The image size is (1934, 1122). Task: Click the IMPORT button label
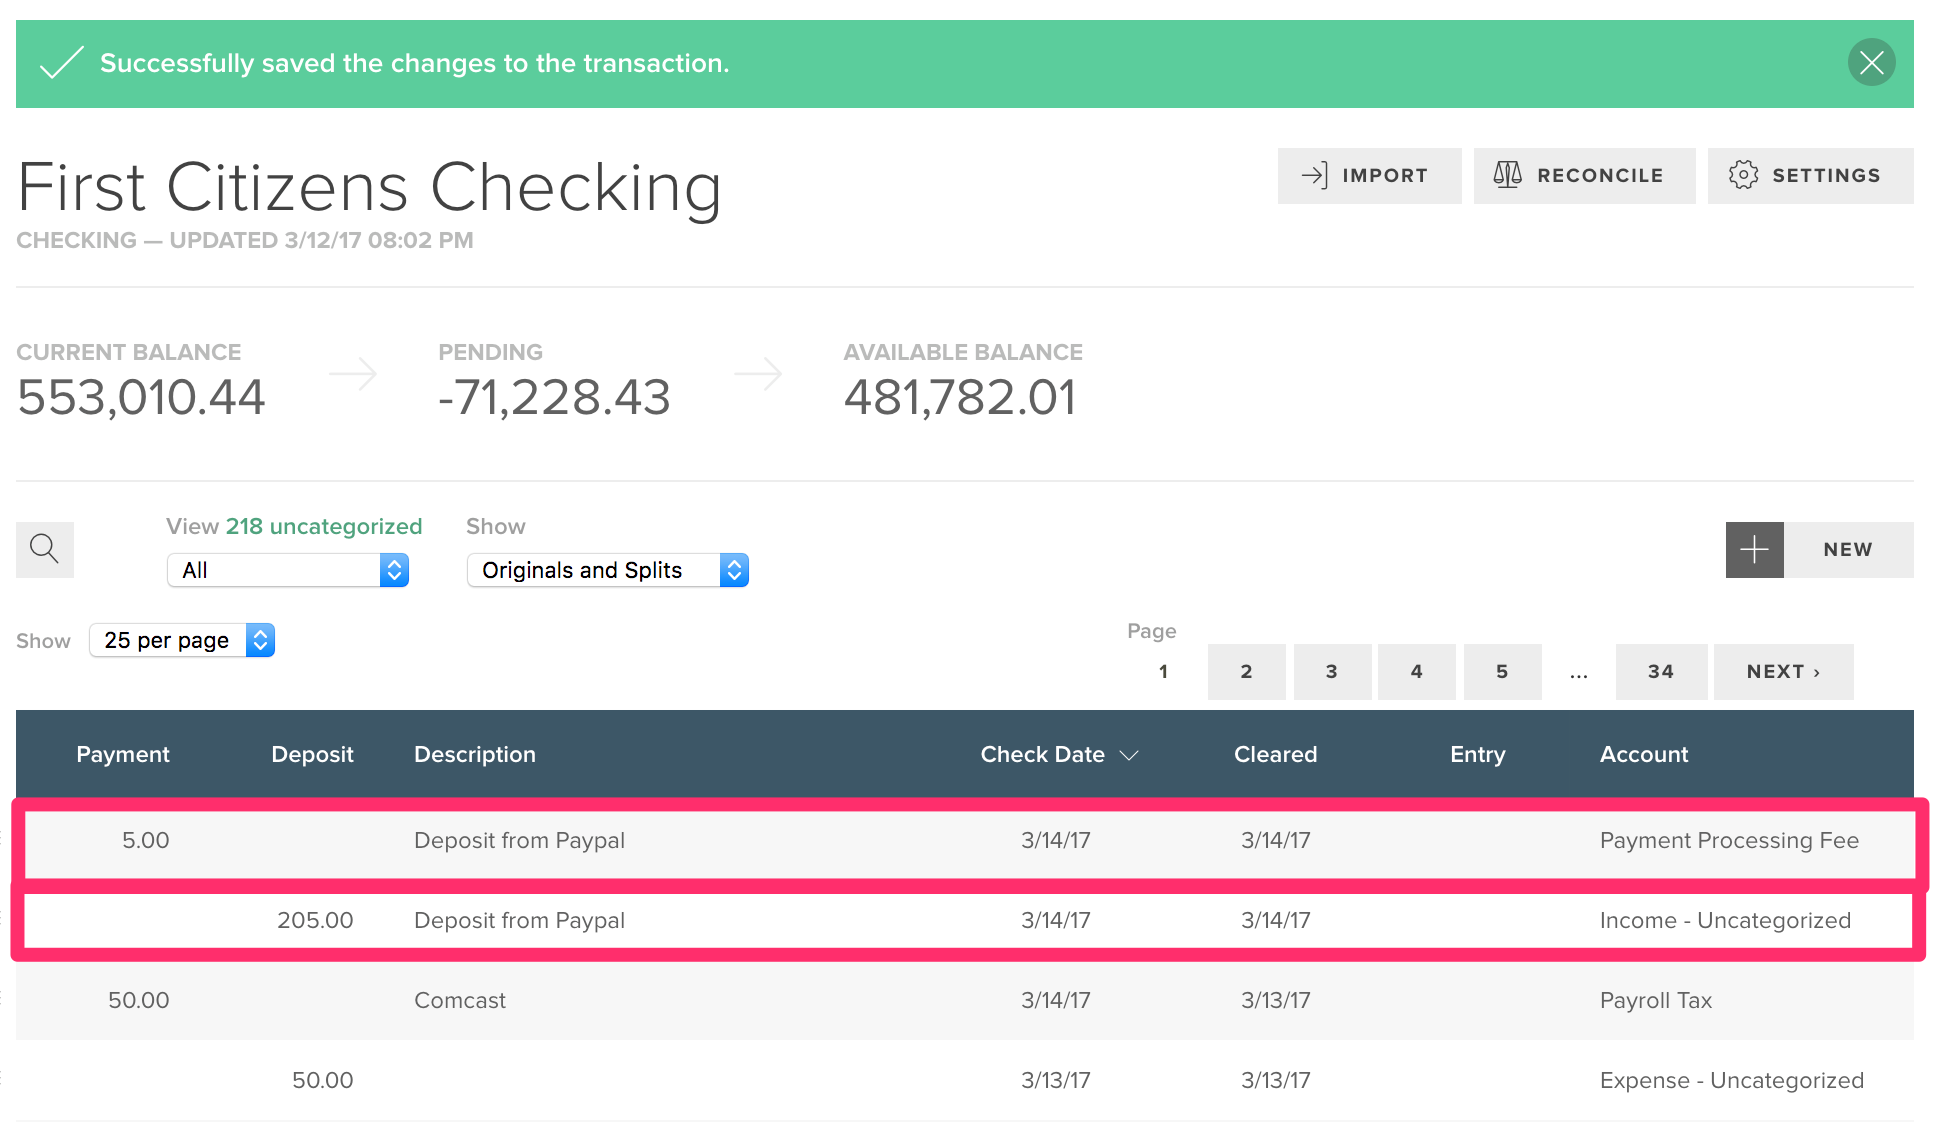click(x=1385, y=175)
